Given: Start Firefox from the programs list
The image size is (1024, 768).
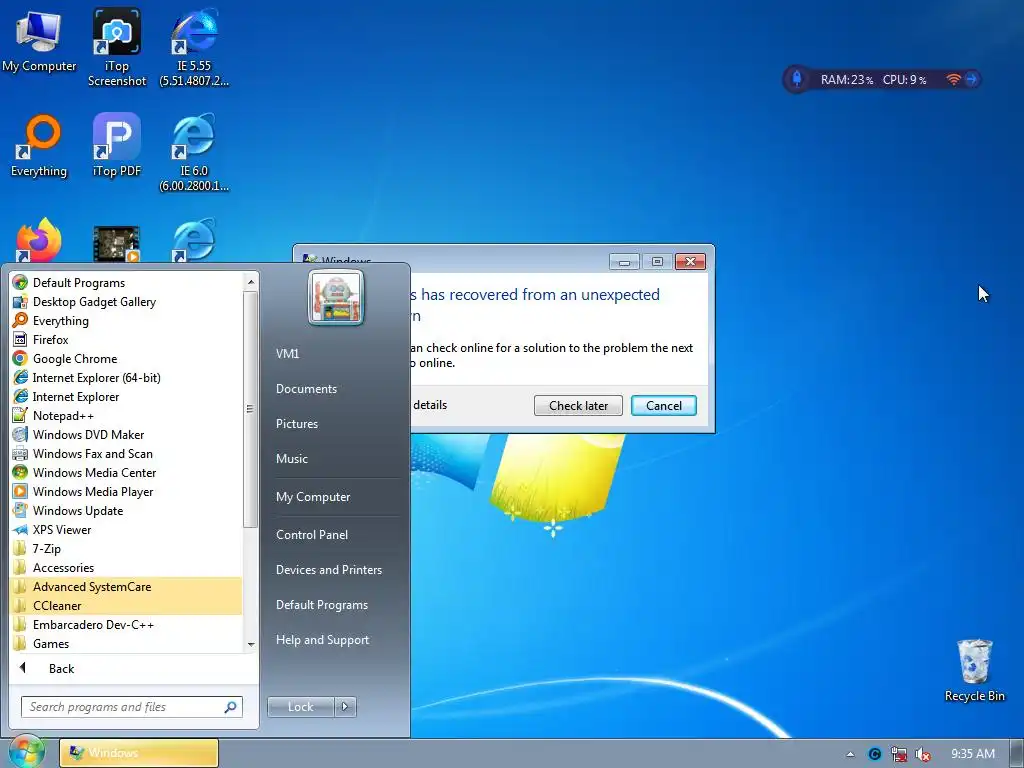Looking at the screenshot, I should [127, 340].
